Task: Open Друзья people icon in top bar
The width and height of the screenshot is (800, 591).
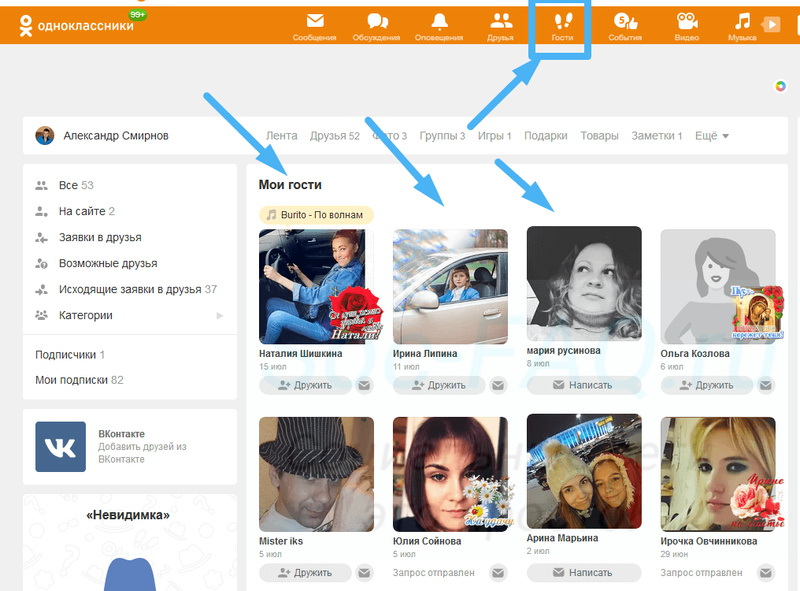Action: tap(501, 21)
